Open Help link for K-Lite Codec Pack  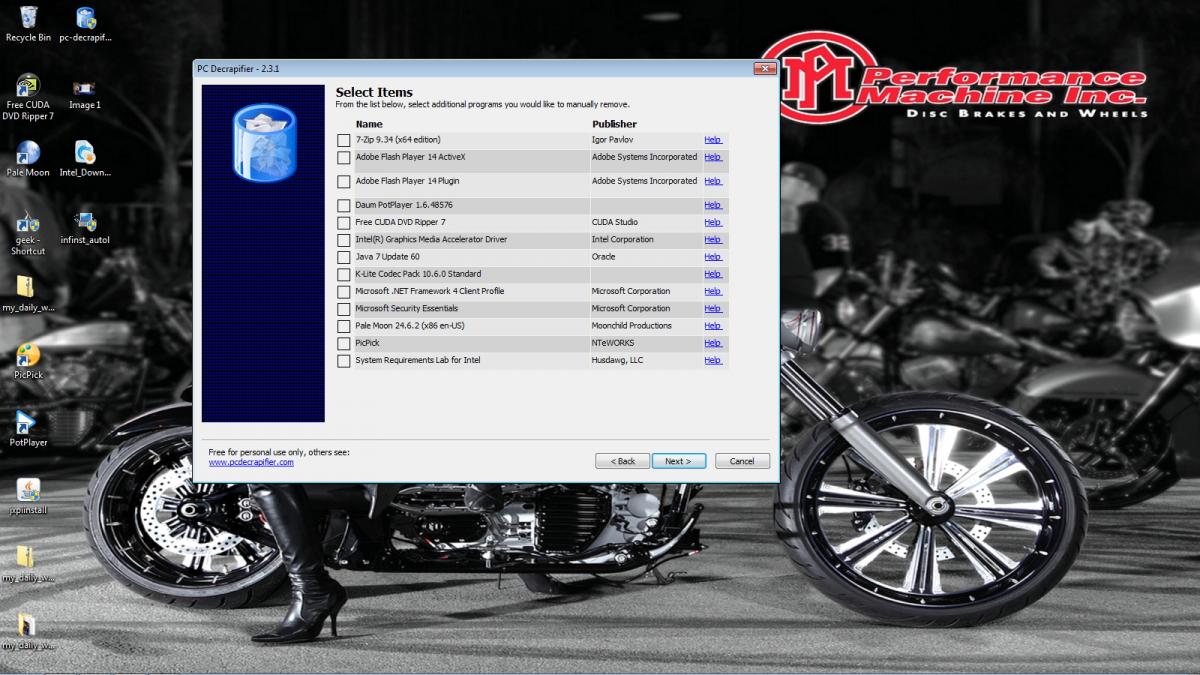point(712,274)
